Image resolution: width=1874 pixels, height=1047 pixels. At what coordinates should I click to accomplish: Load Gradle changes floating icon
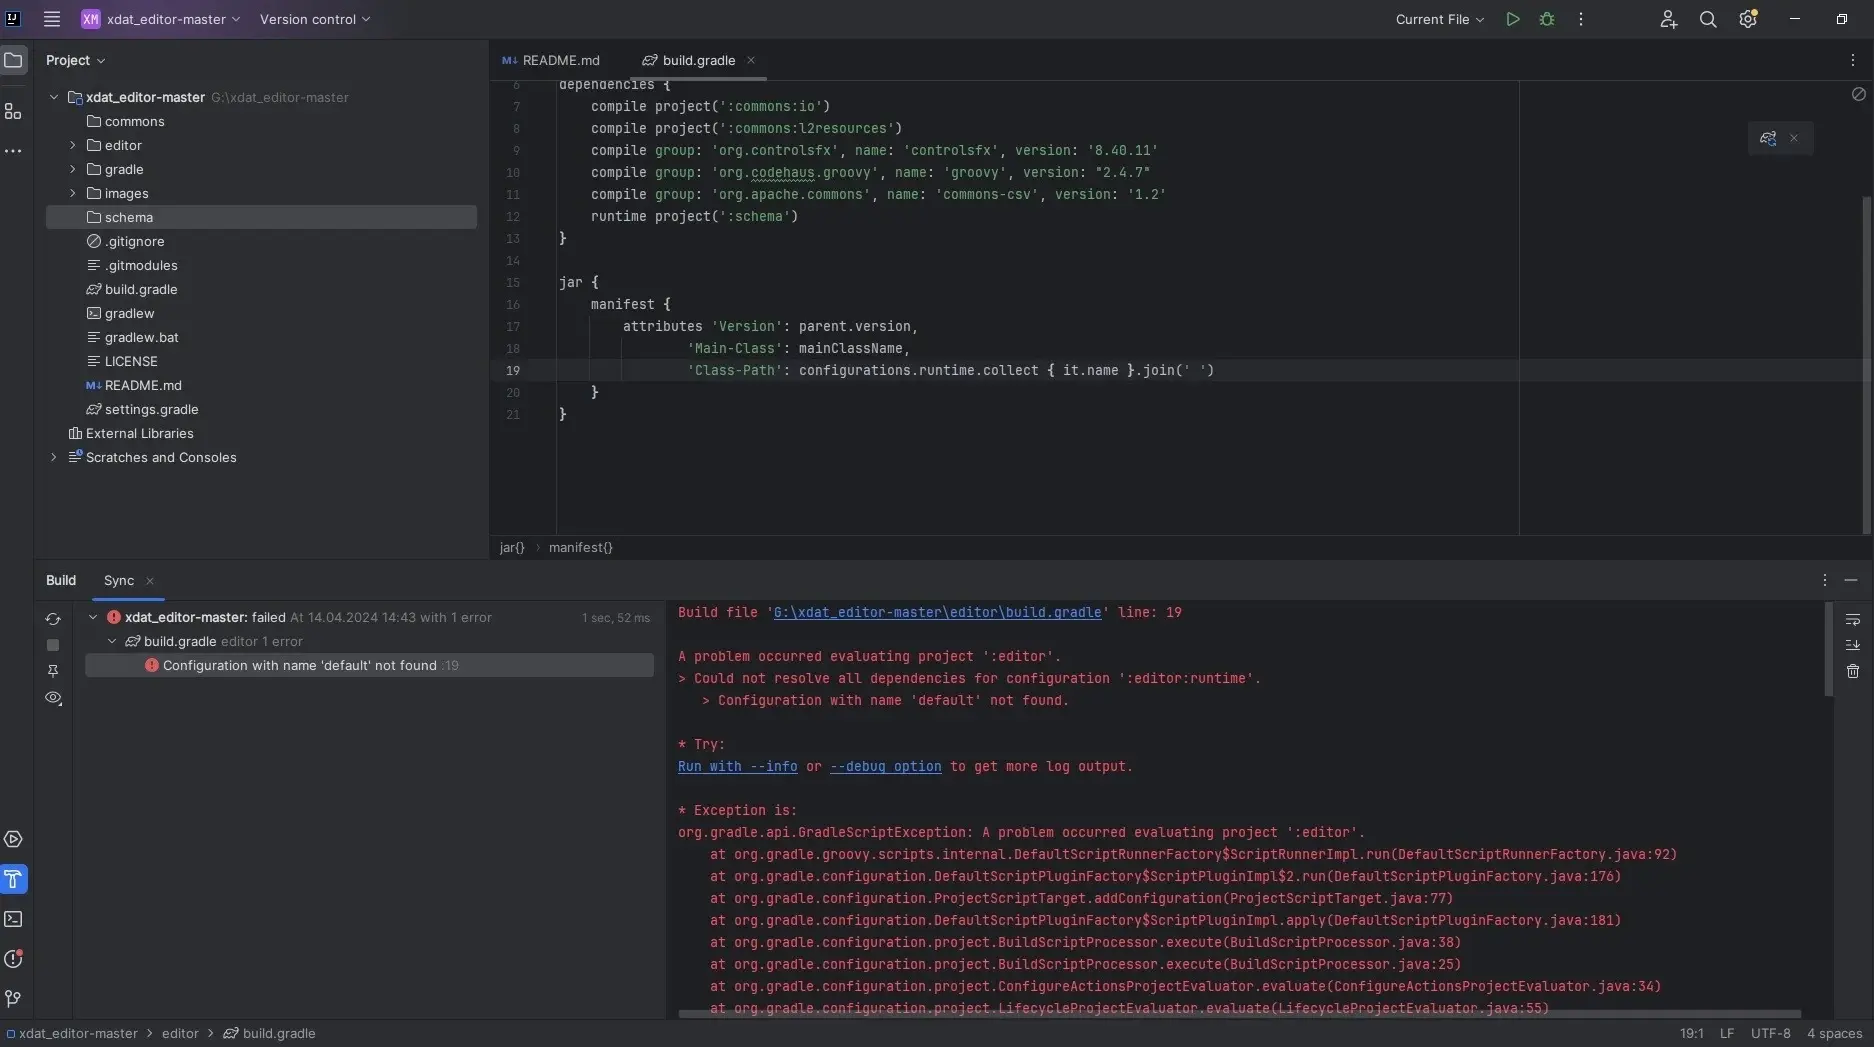[1768, 138]
